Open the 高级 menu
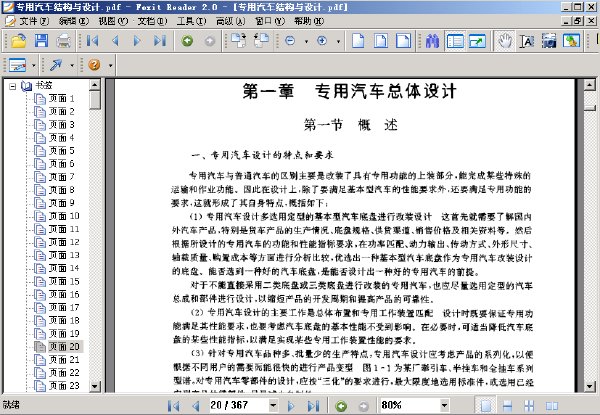600x415 pixels. click(x=230, y=21)
